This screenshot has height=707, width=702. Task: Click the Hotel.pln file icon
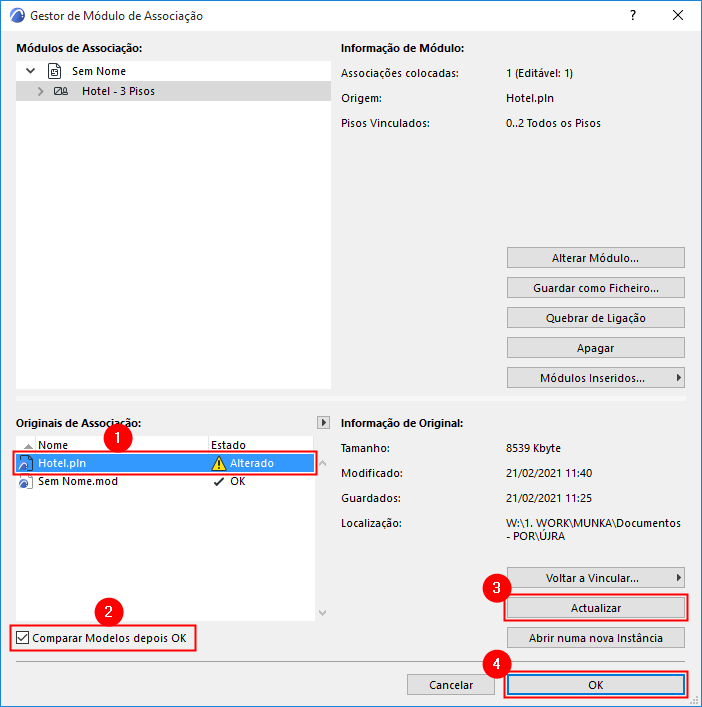tap(25, 463)
